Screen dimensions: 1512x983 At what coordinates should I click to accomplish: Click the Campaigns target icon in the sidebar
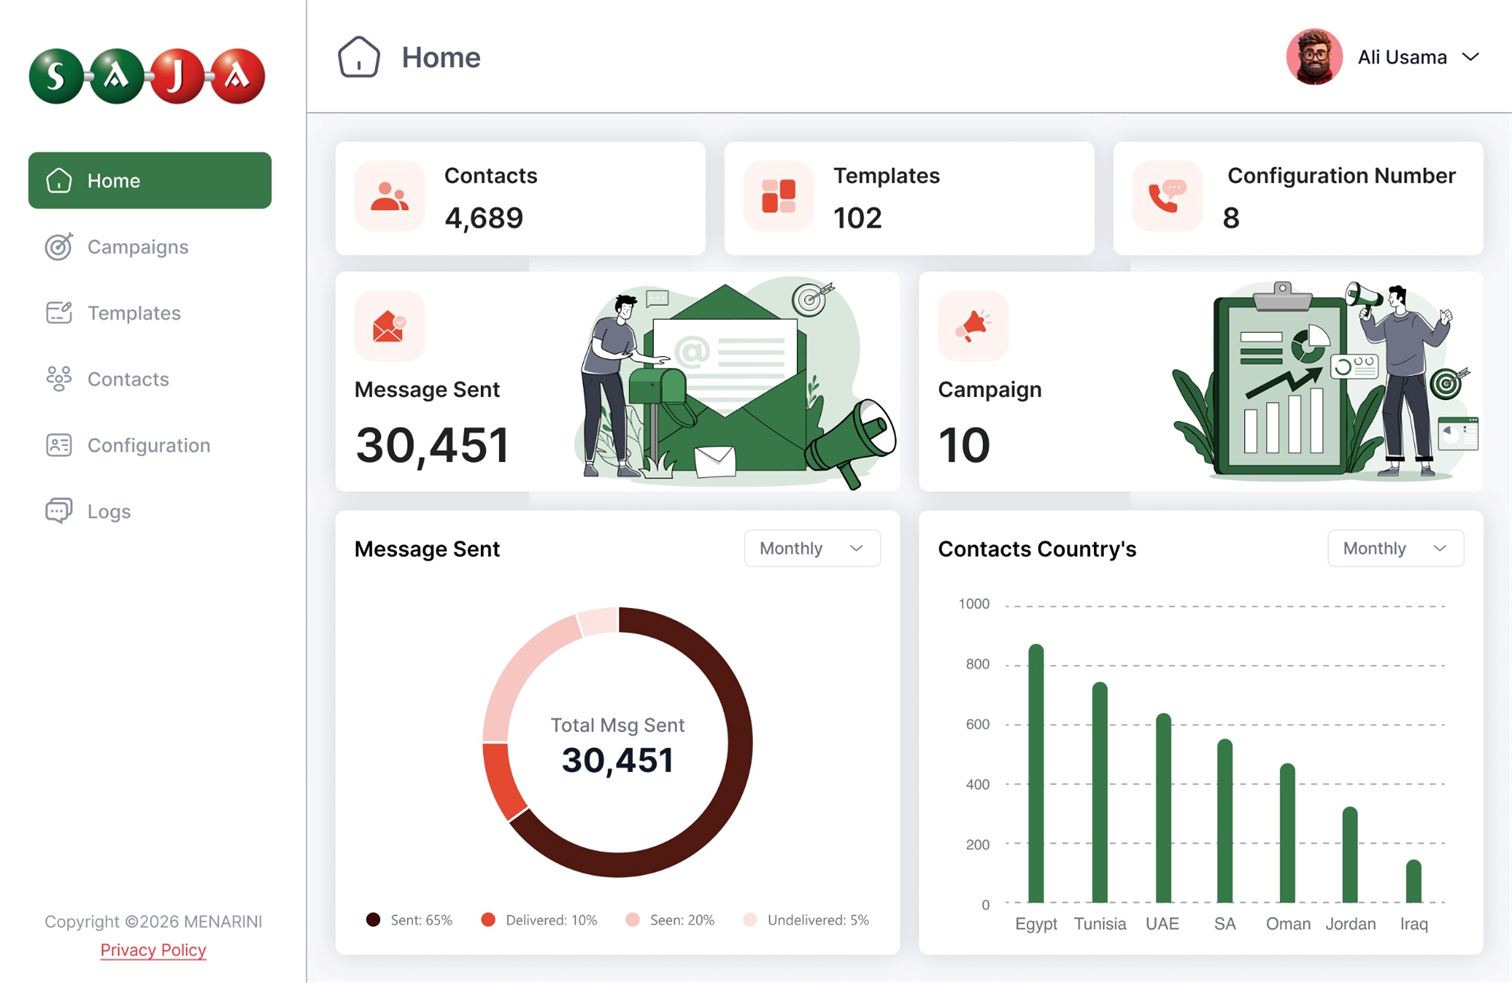point(59,246)
